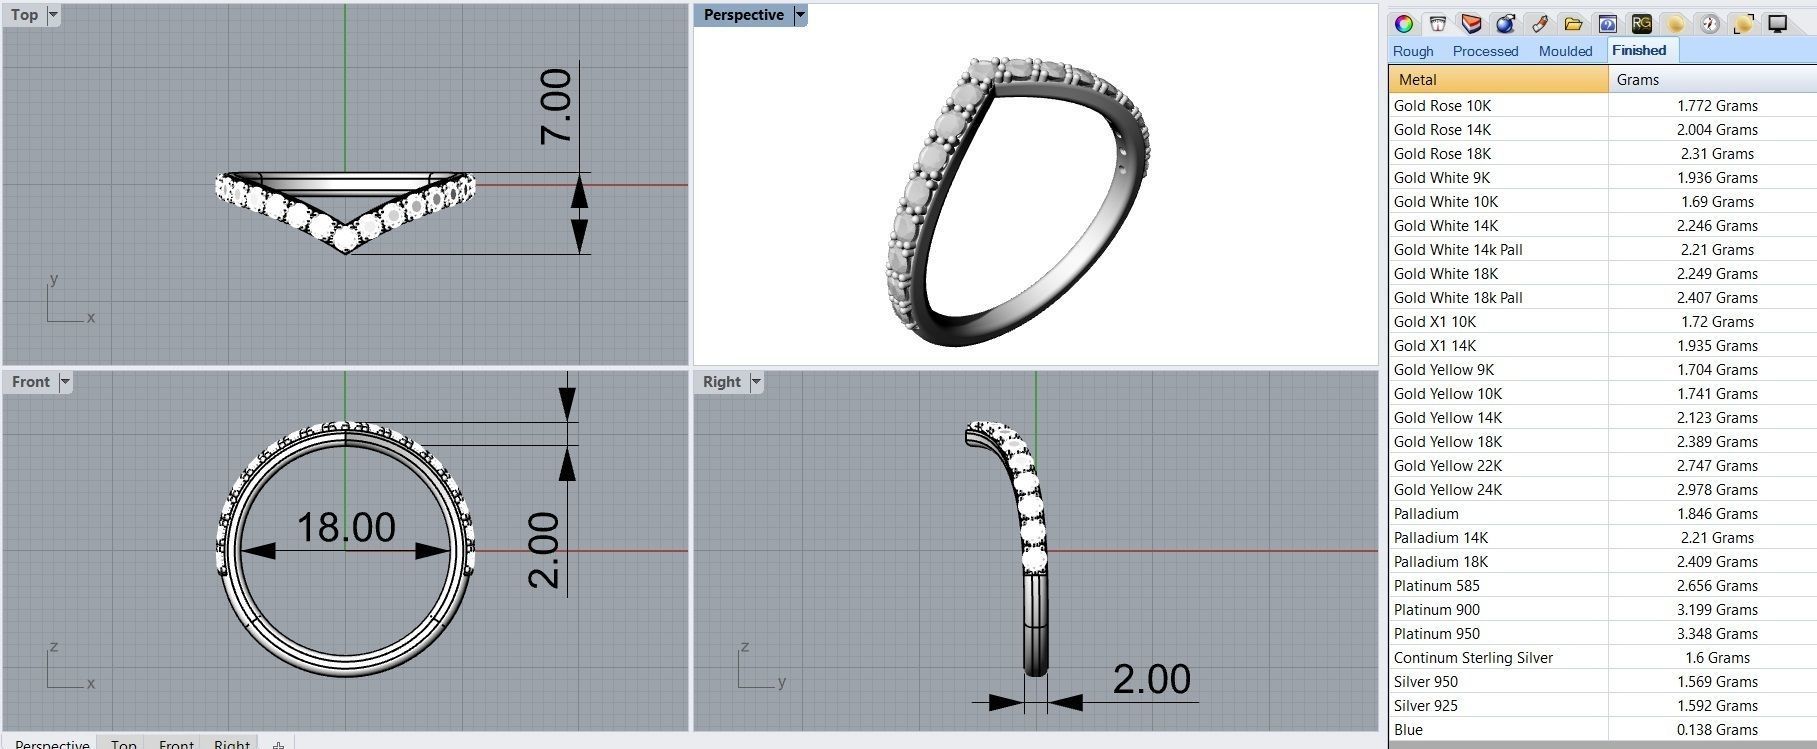This screenshot has height=749, width=1817.
Task: Open the Right viewport dropdown arrow
Action: click(756, 382)
